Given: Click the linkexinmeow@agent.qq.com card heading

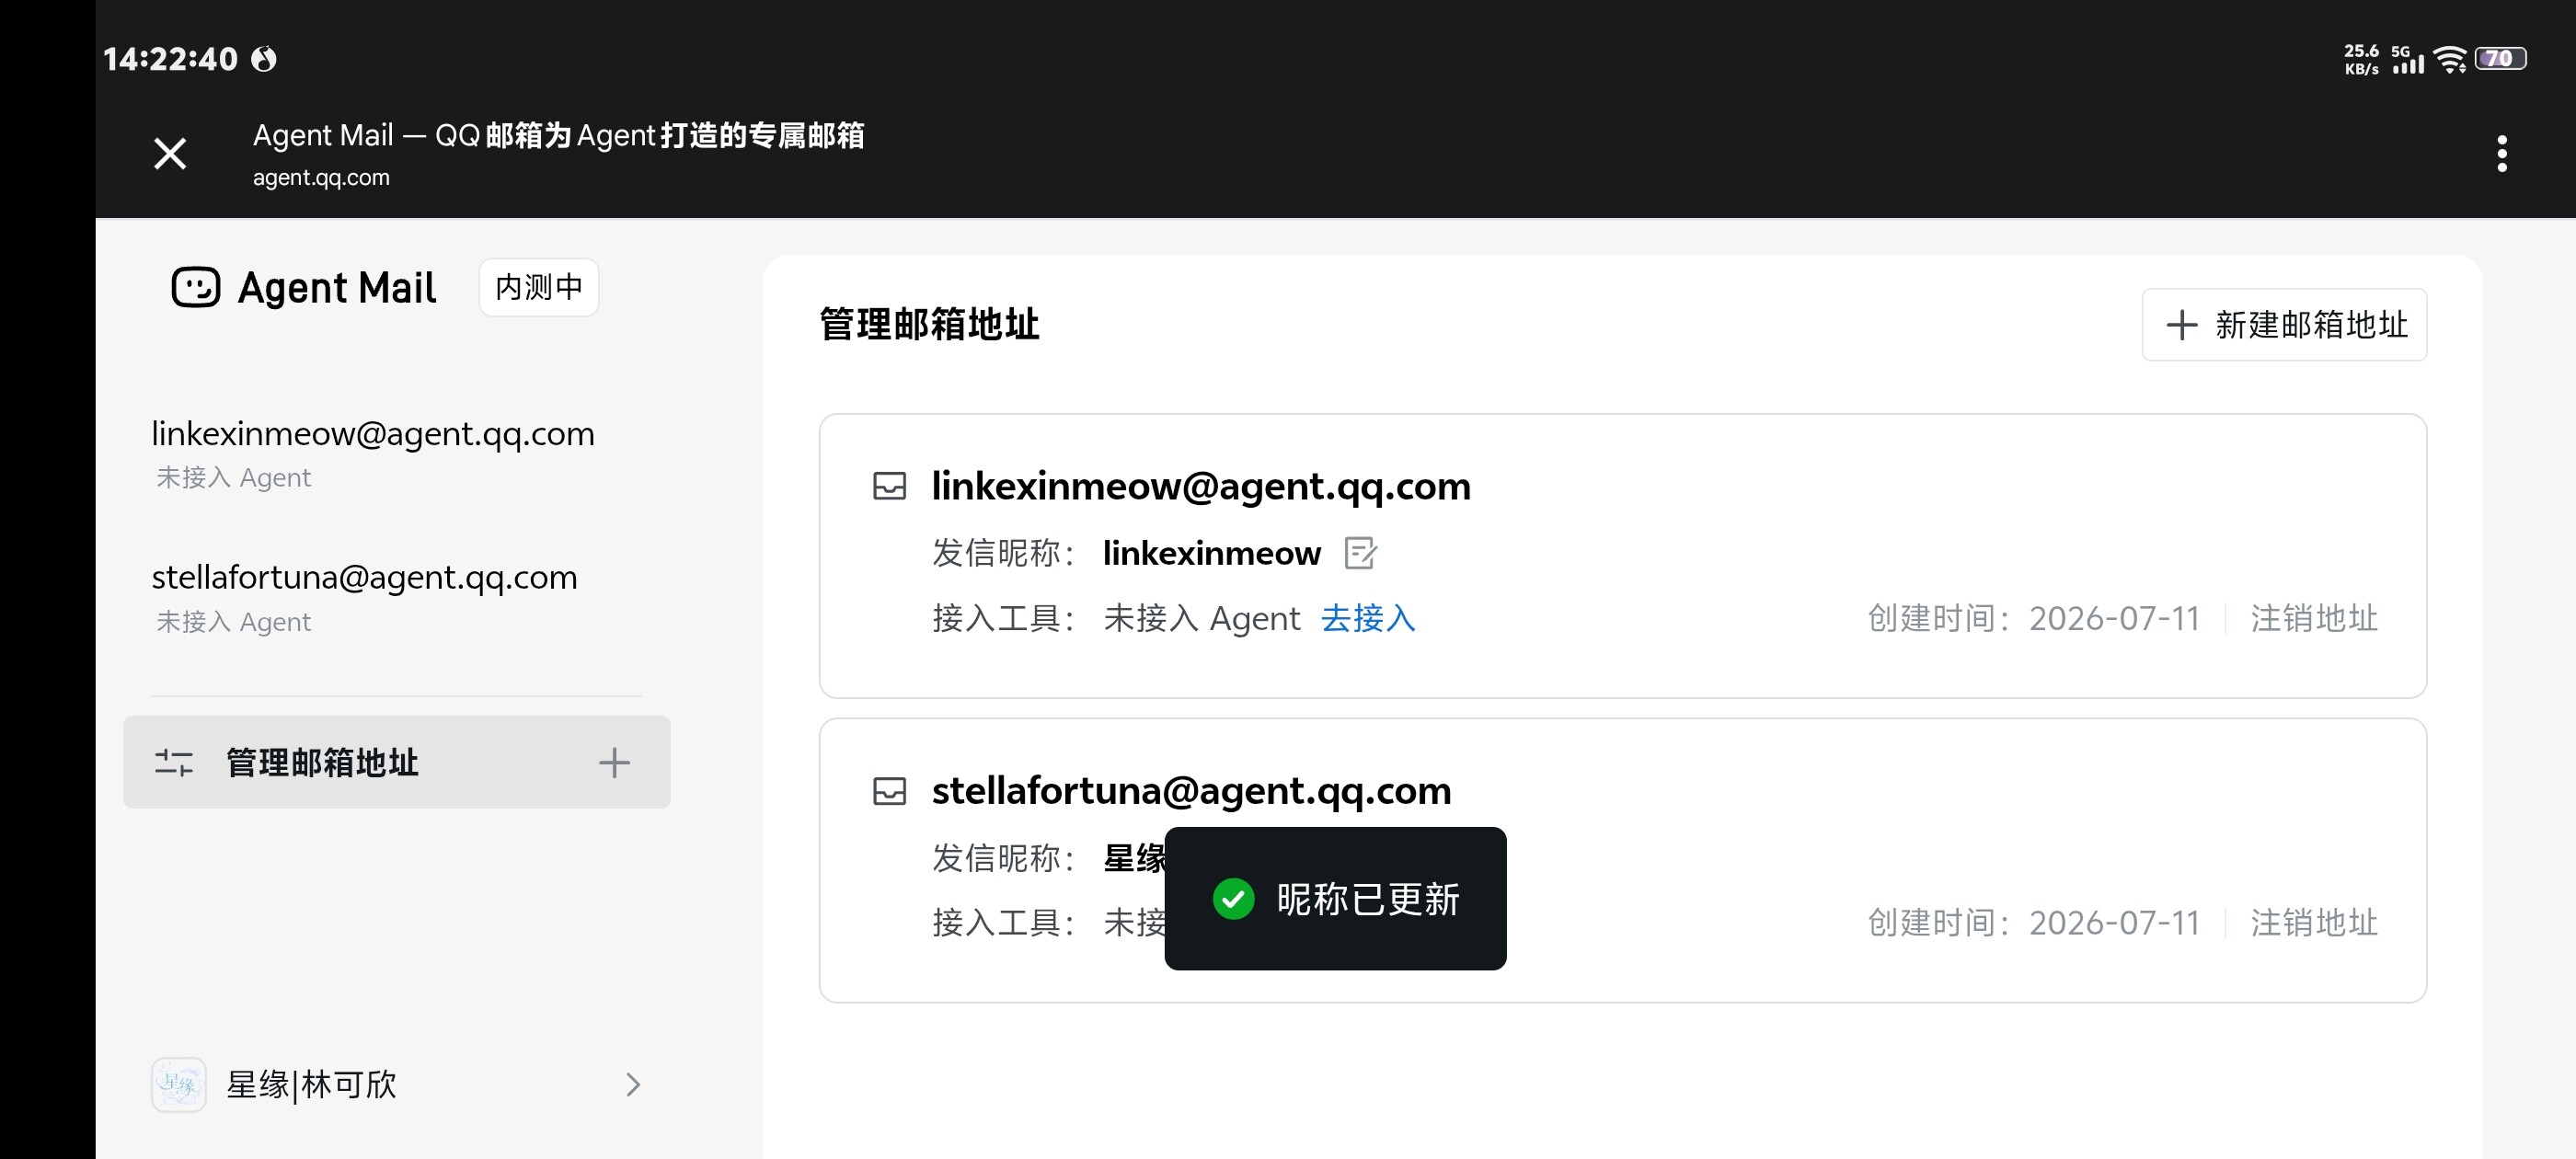Looking at the screenshot, I should pos(1201,486).
